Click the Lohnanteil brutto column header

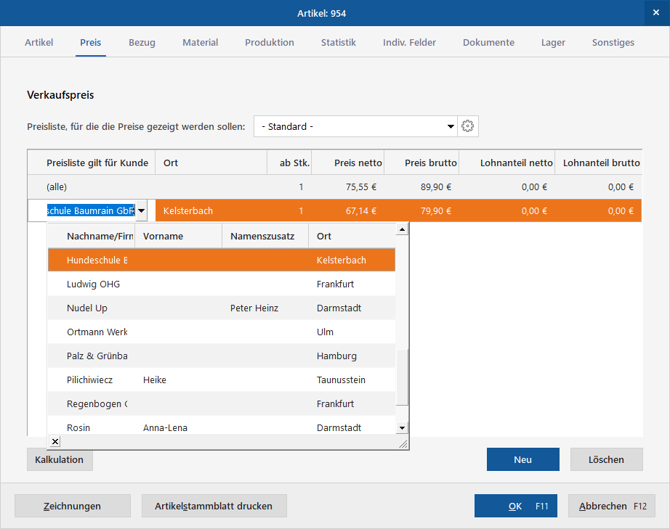(598, 163)
